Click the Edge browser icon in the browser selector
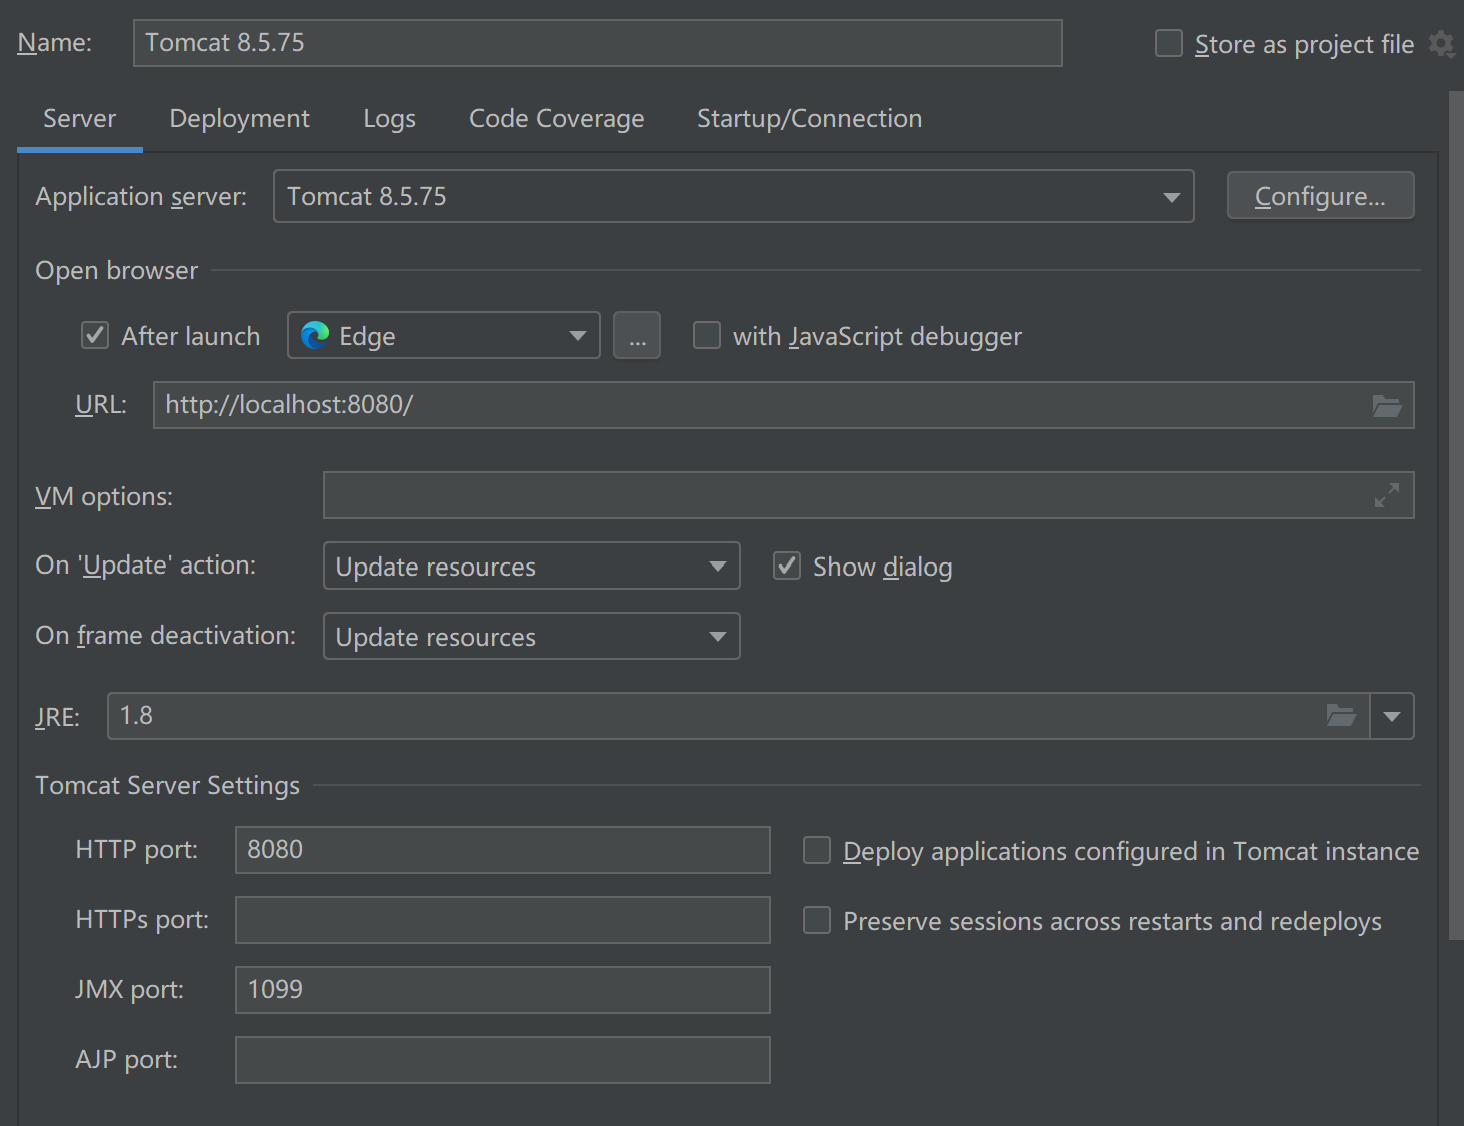 pyautogui.click(x=315, y=335)
